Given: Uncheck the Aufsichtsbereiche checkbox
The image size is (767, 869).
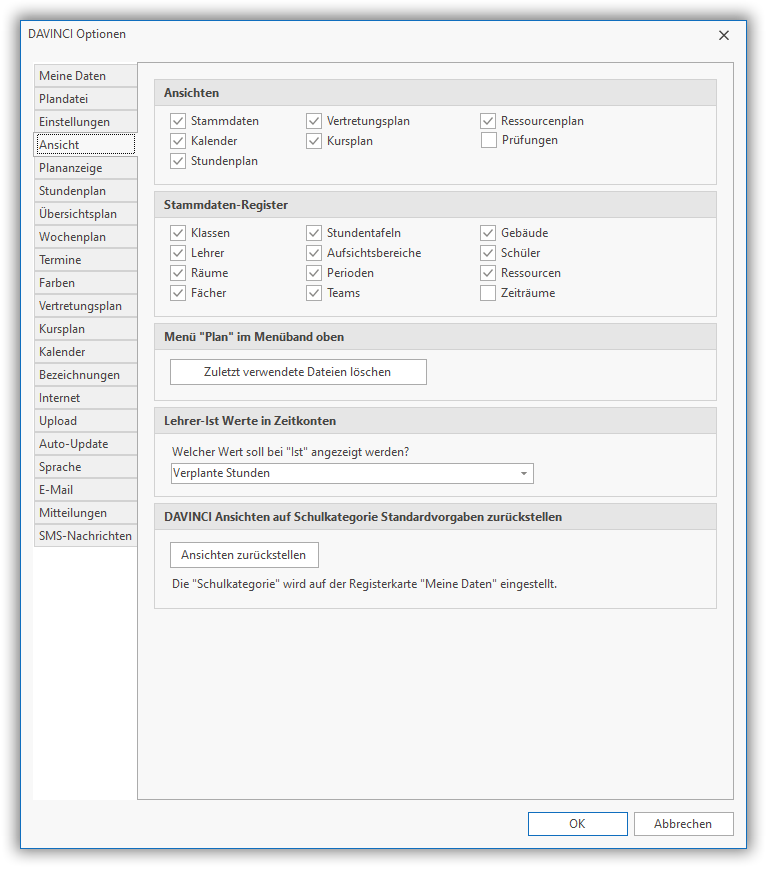Looking at the screenshot, I should [315, 253].
